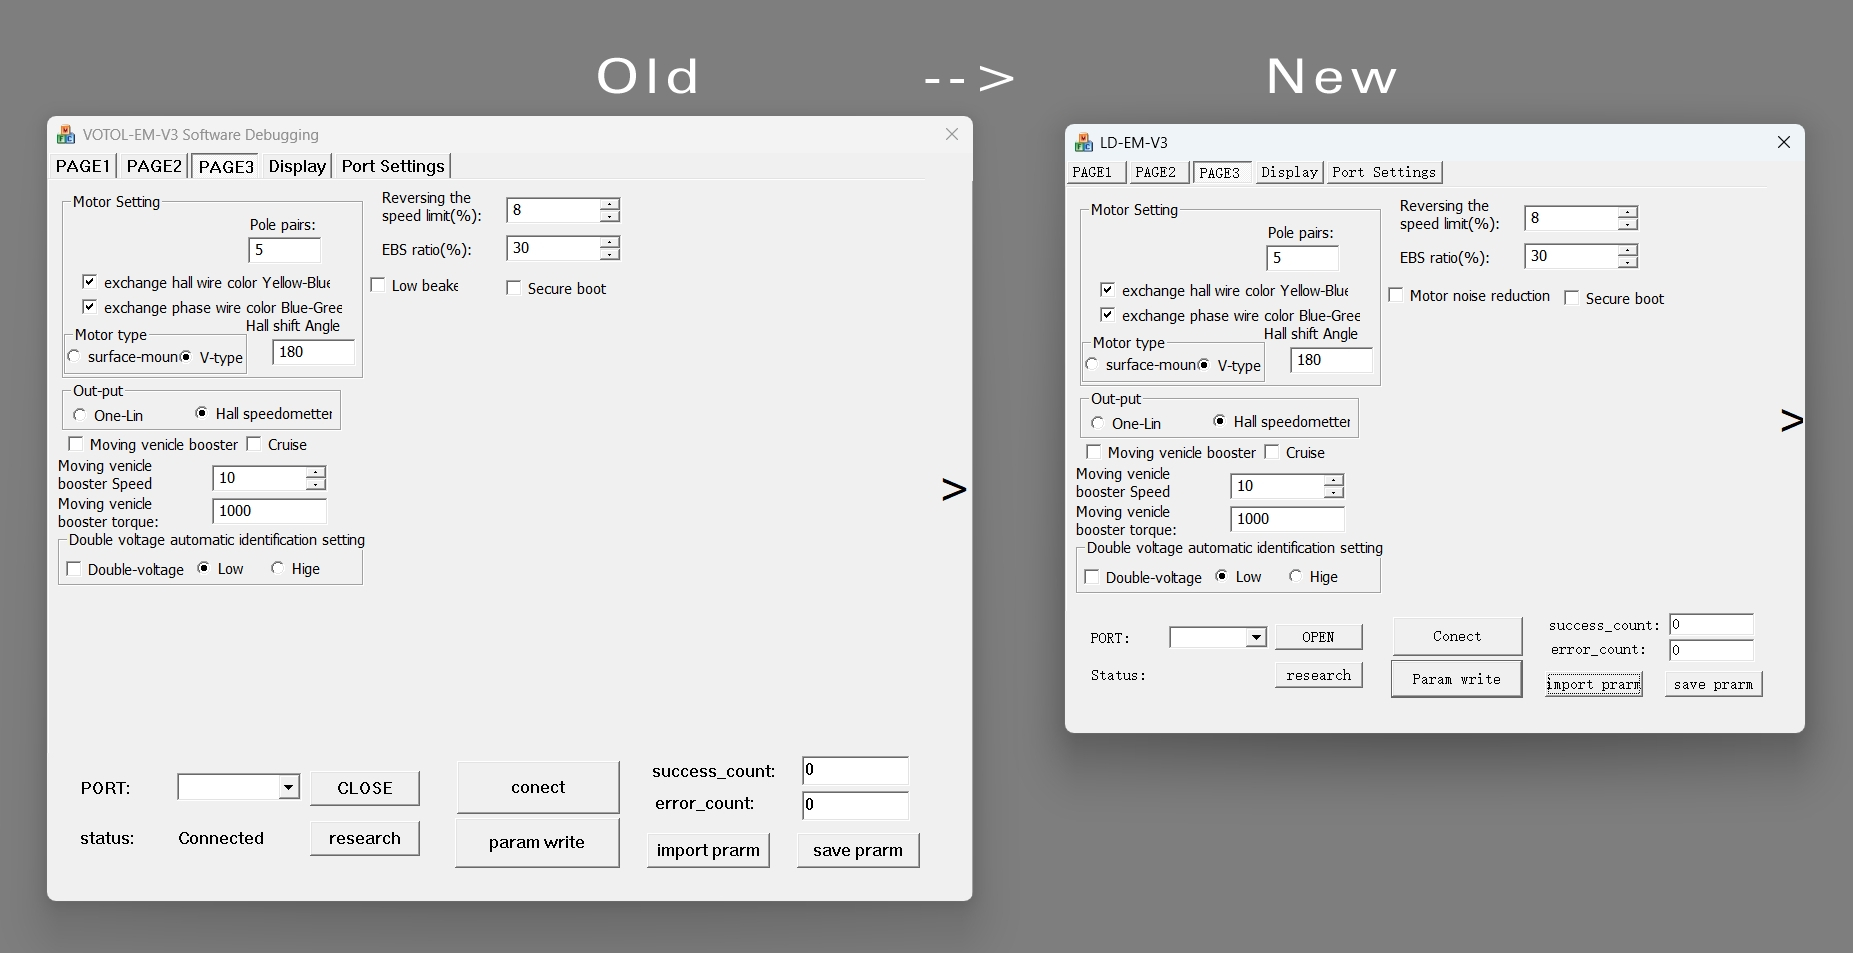Image resolution: width=1853 pixels, height=953 pixels.
Task: Decrease booster speed value in LD-EM-V3 window
Action: pyautogui.click(x=1333, y=492)
